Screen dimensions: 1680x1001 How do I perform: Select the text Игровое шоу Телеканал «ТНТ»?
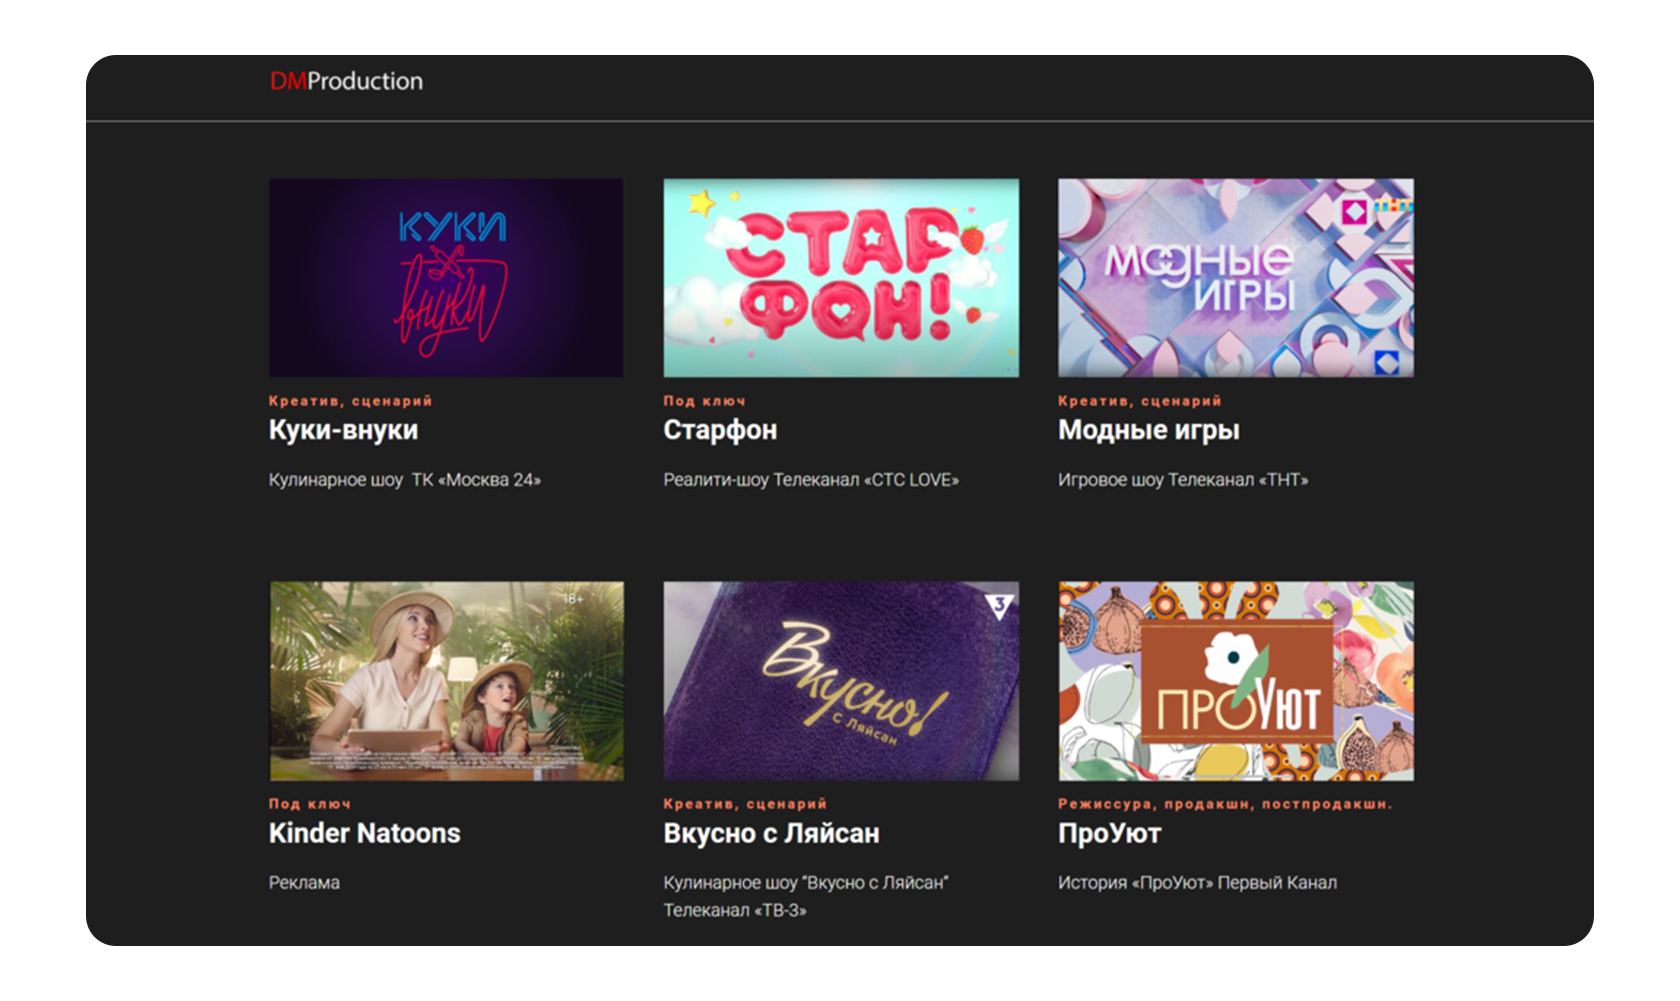tap(1183, 480)
